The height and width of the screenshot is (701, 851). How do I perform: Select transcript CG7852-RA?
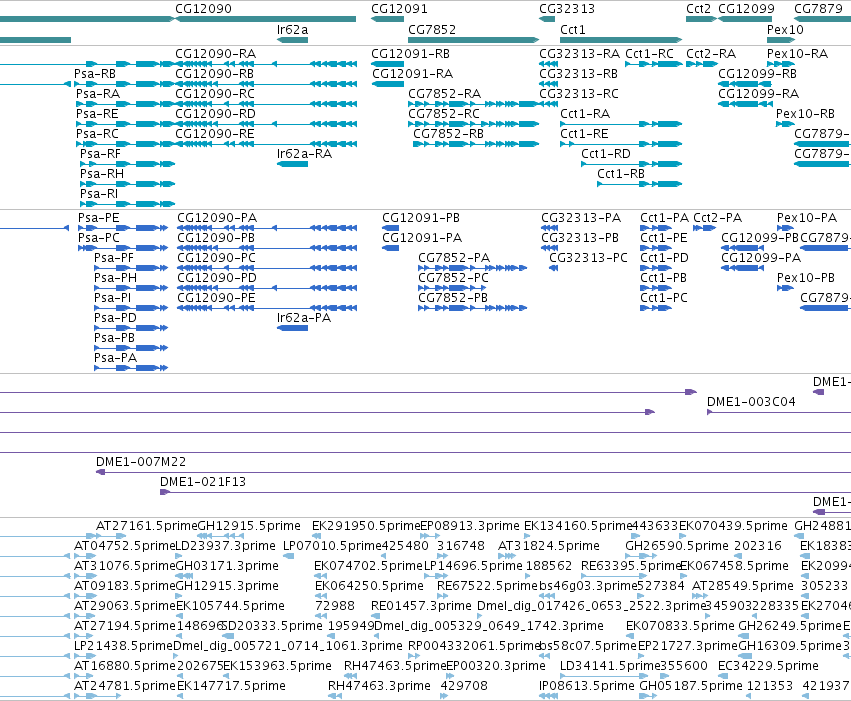point(444,94)
